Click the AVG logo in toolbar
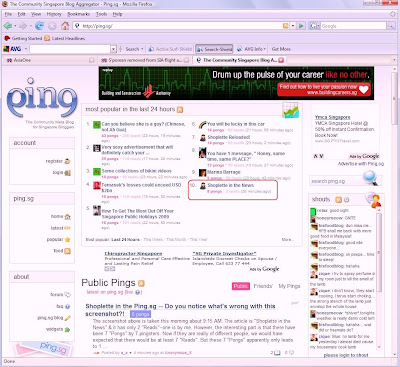 click(12, 49)
